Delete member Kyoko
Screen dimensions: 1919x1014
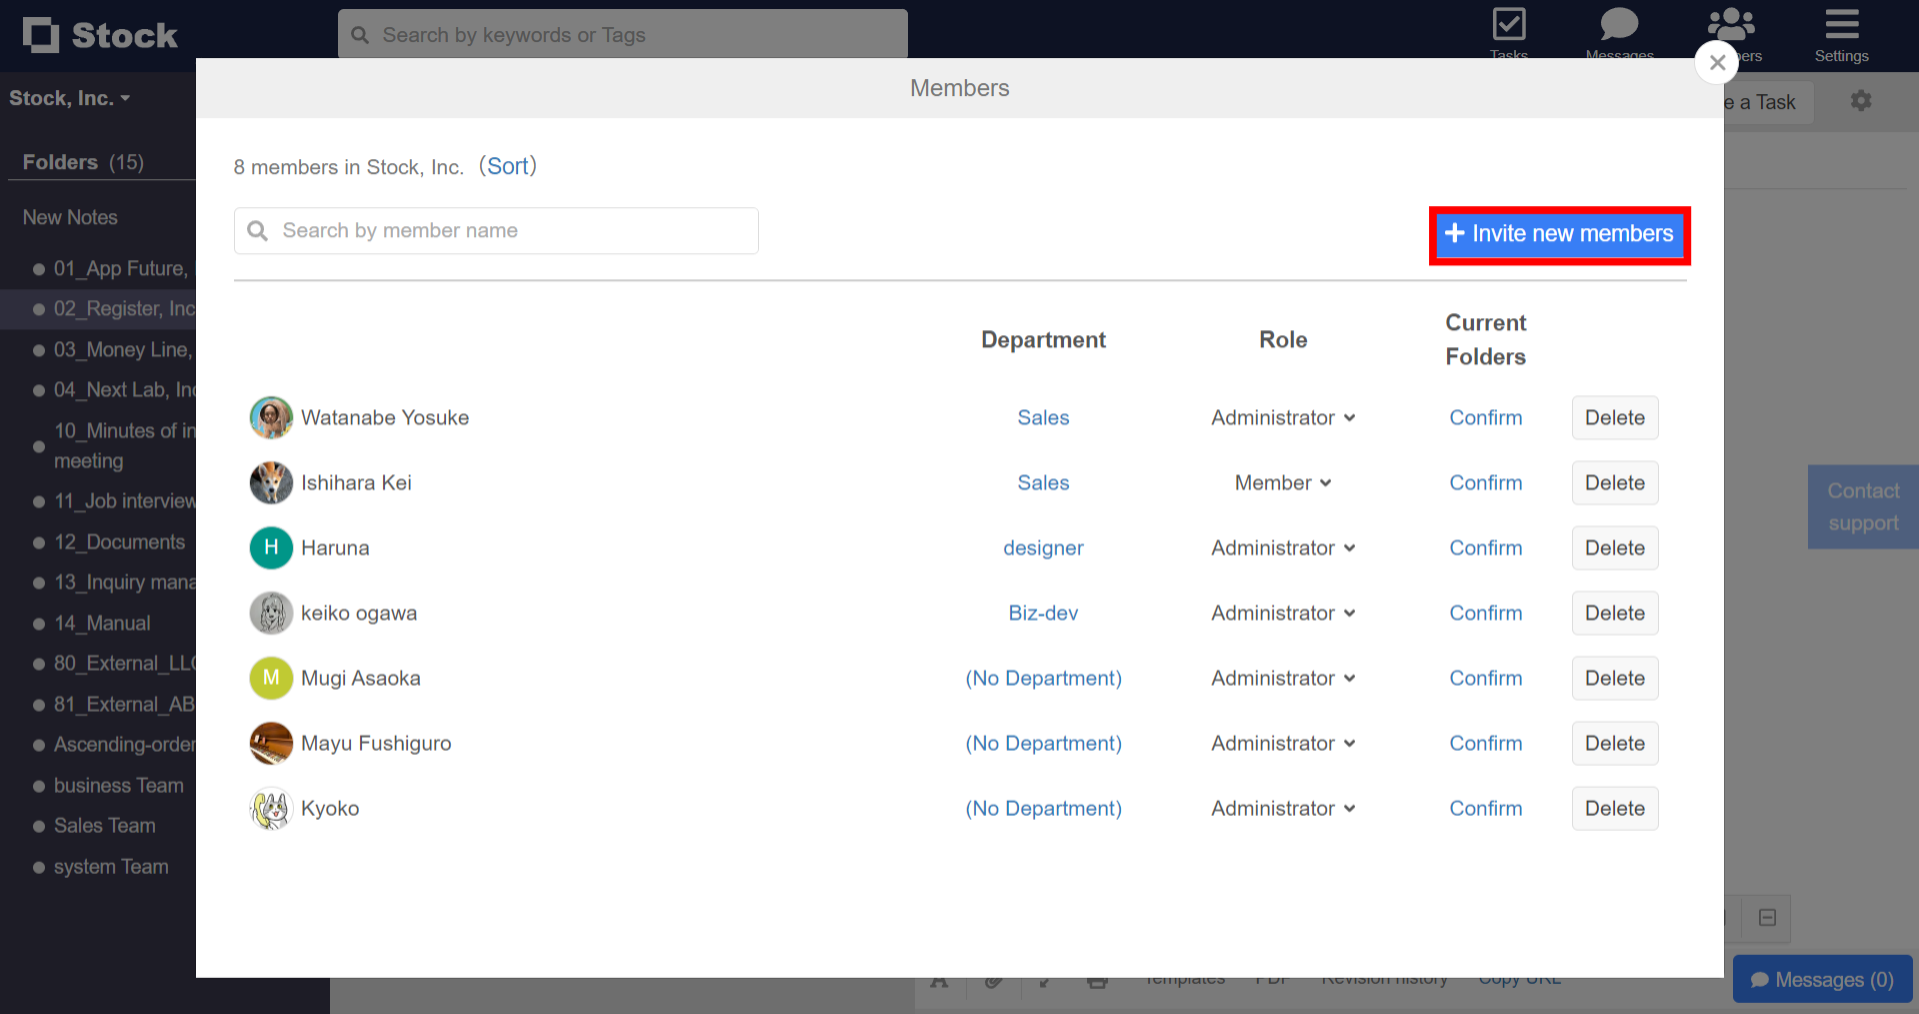point(1614,808)
